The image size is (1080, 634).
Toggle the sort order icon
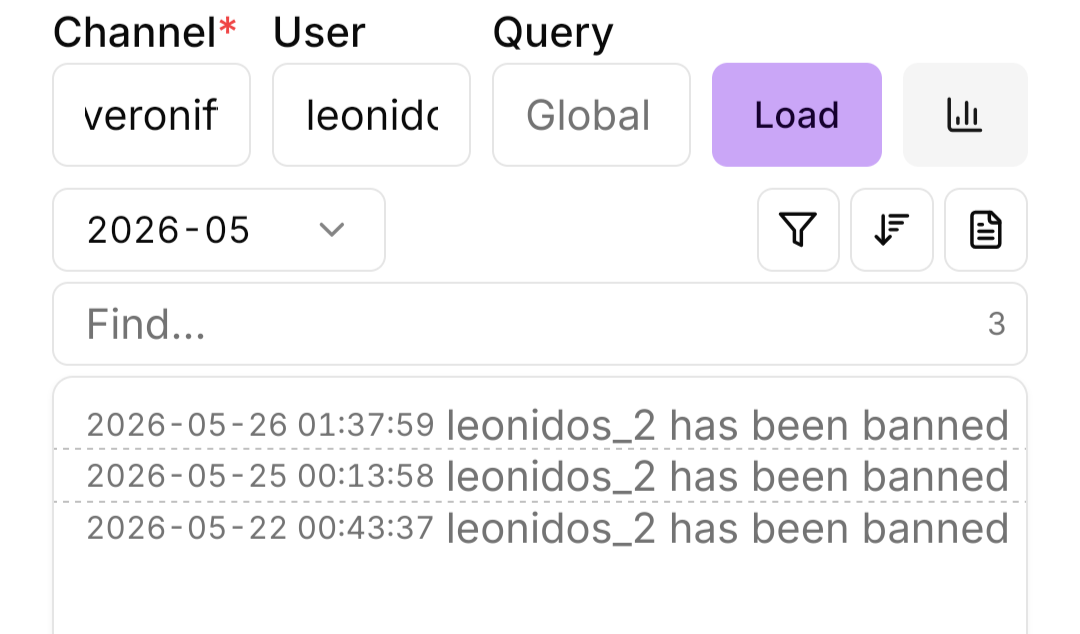[892, 229]
